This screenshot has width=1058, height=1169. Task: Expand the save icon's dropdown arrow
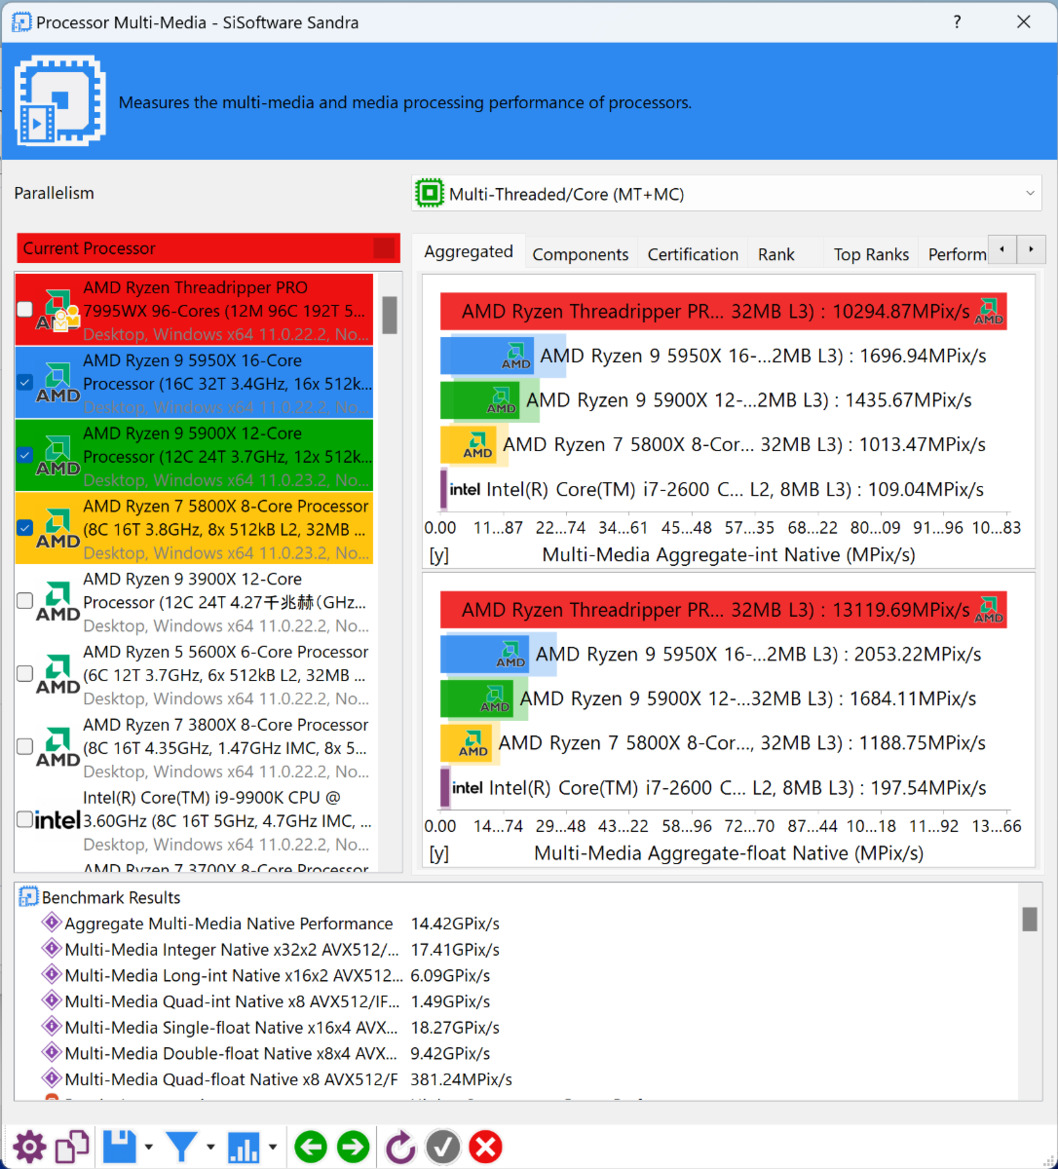(x=149, y=1147)
